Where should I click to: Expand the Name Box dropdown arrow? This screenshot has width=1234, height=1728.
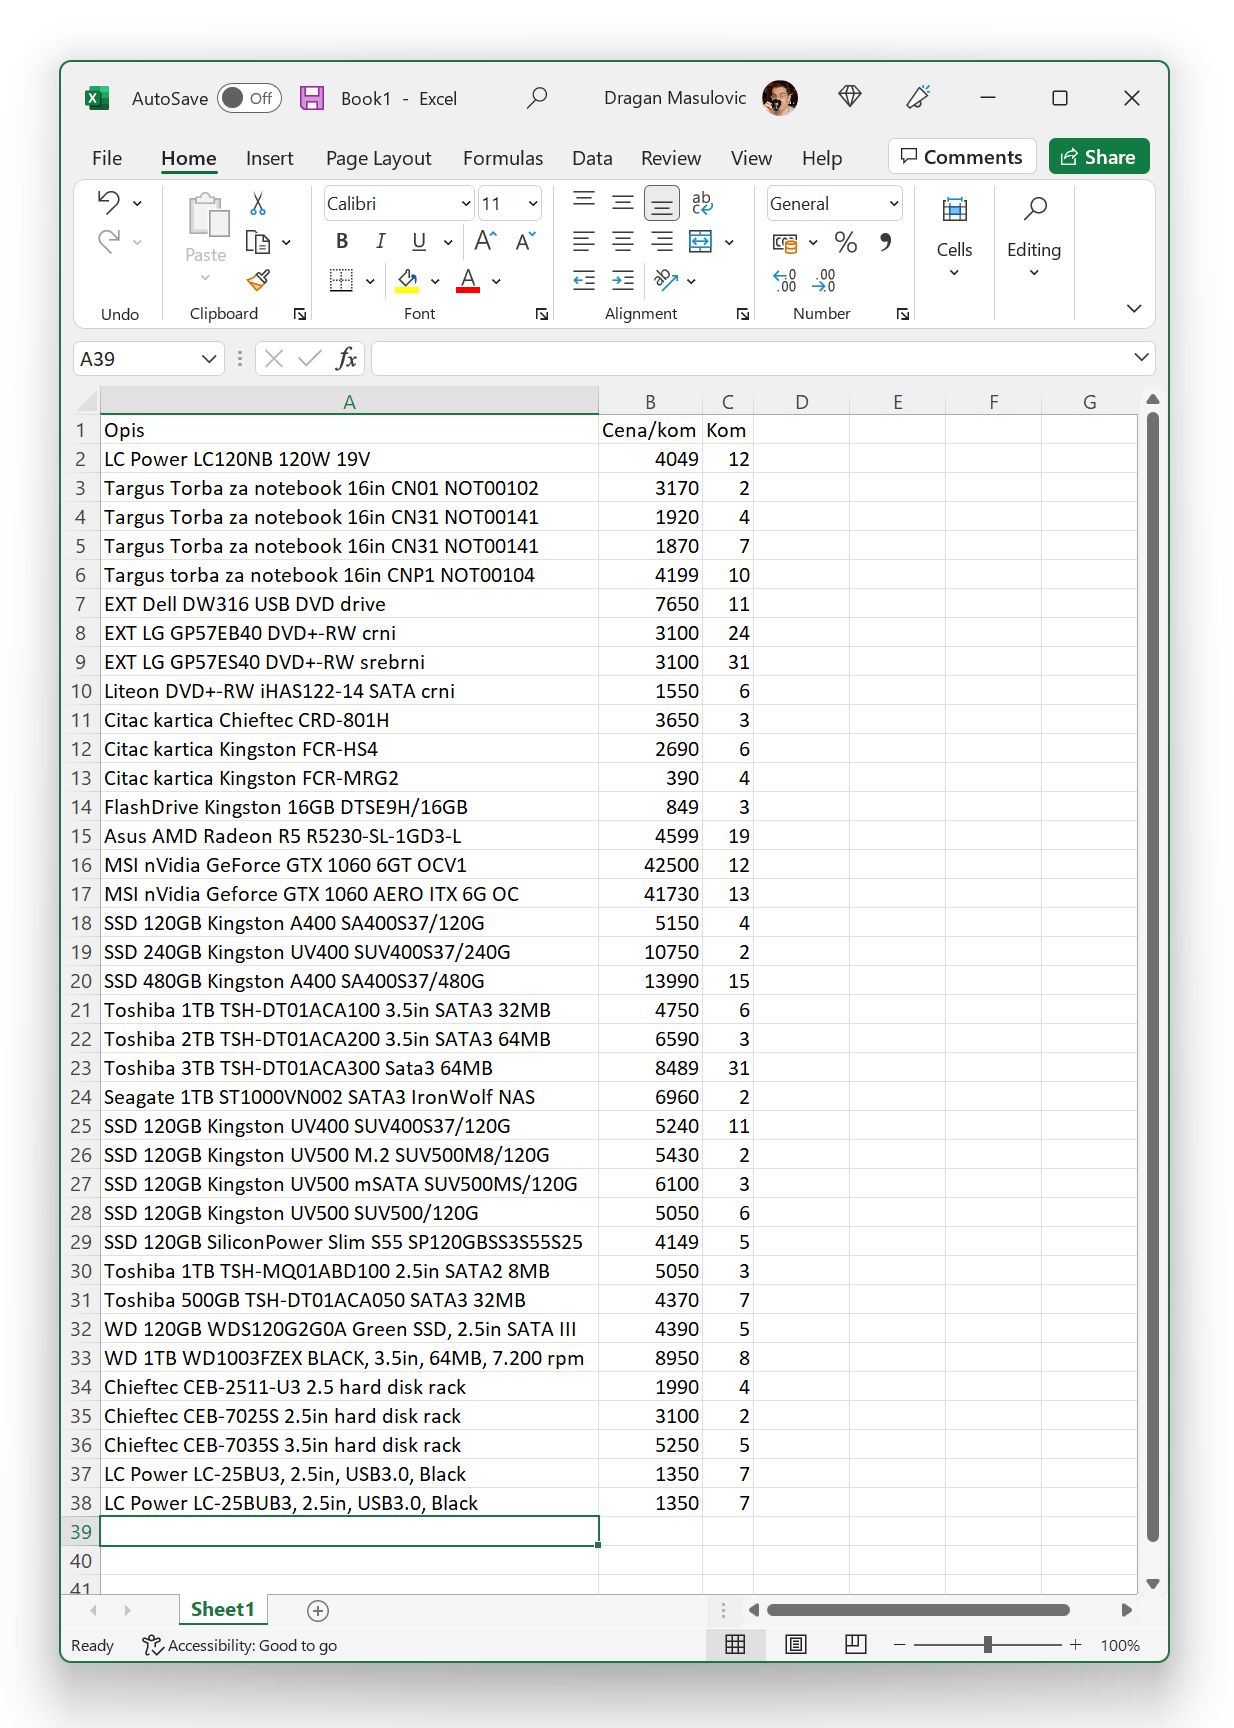[209, 358]
